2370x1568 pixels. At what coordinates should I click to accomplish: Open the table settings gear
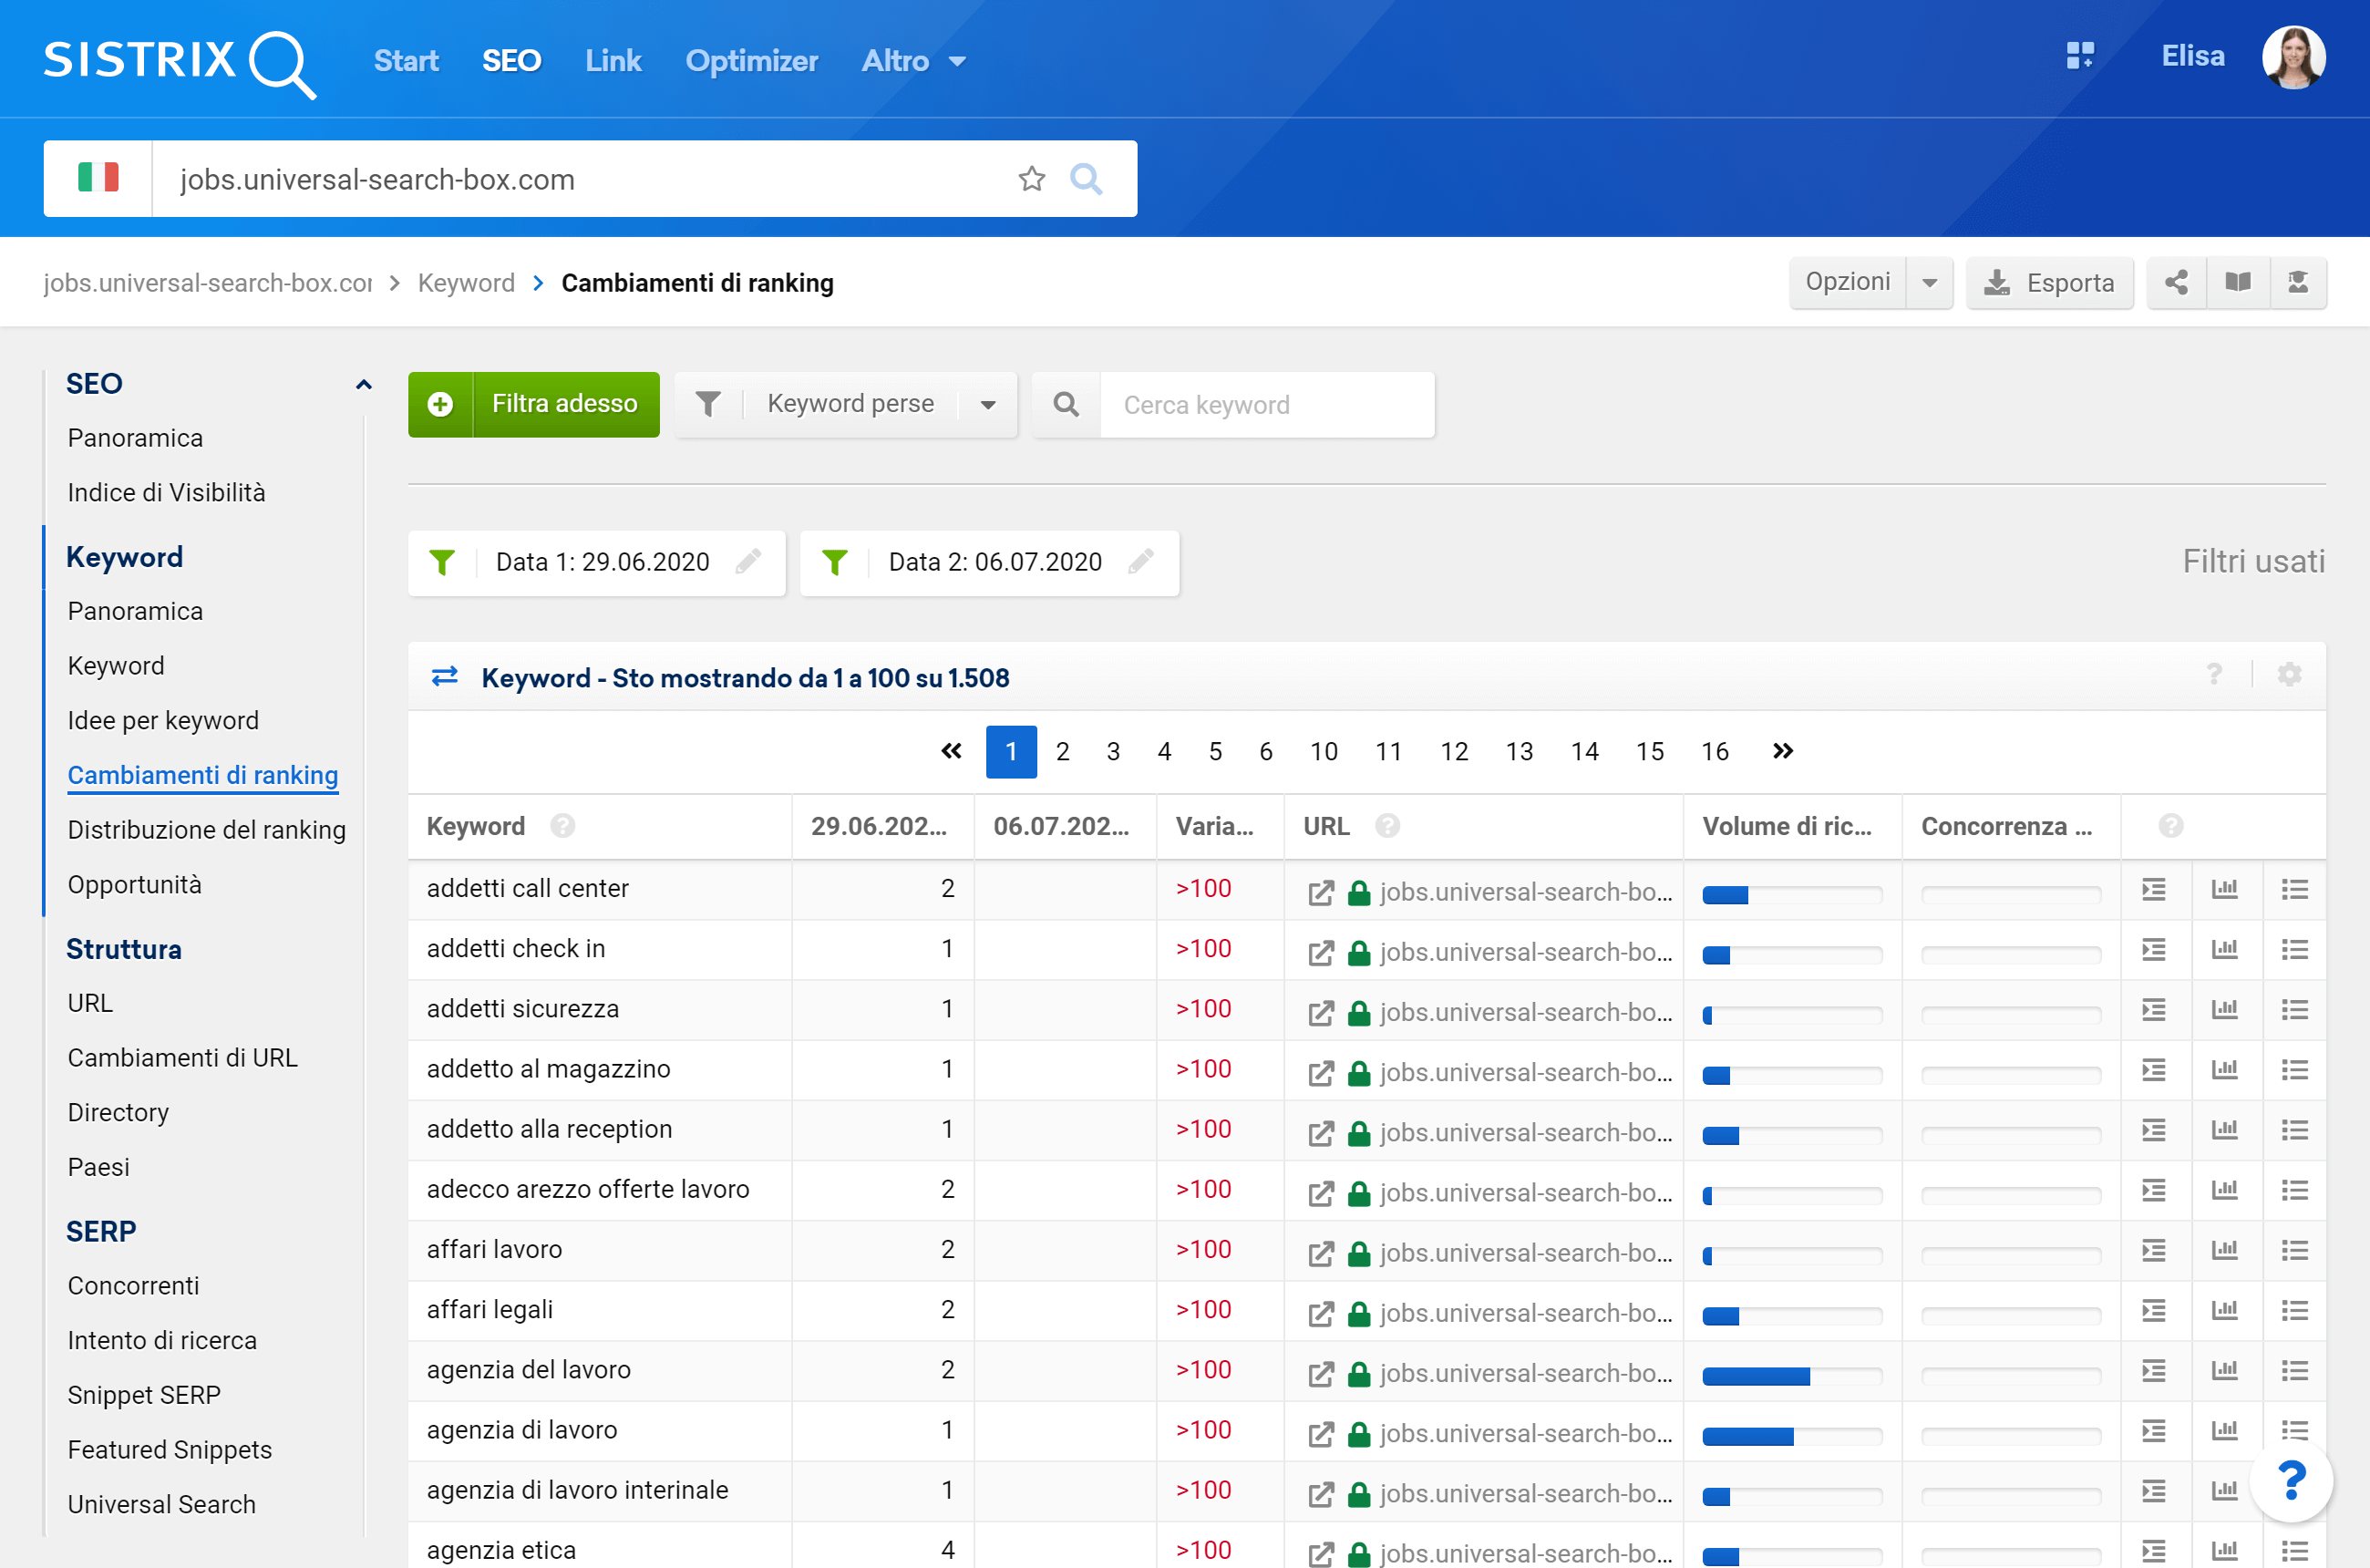2289,674
